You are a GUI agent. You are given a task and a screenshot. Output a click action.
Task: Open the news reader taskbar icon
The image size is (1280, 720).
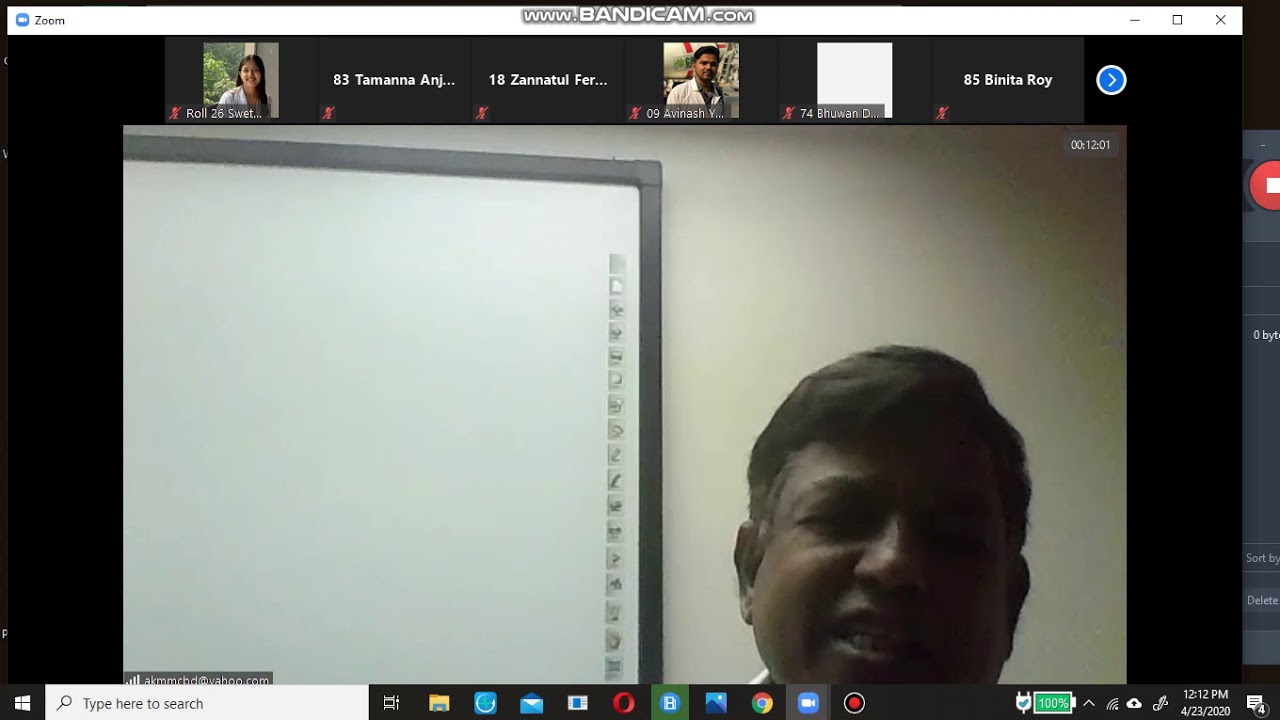point(578,703)
